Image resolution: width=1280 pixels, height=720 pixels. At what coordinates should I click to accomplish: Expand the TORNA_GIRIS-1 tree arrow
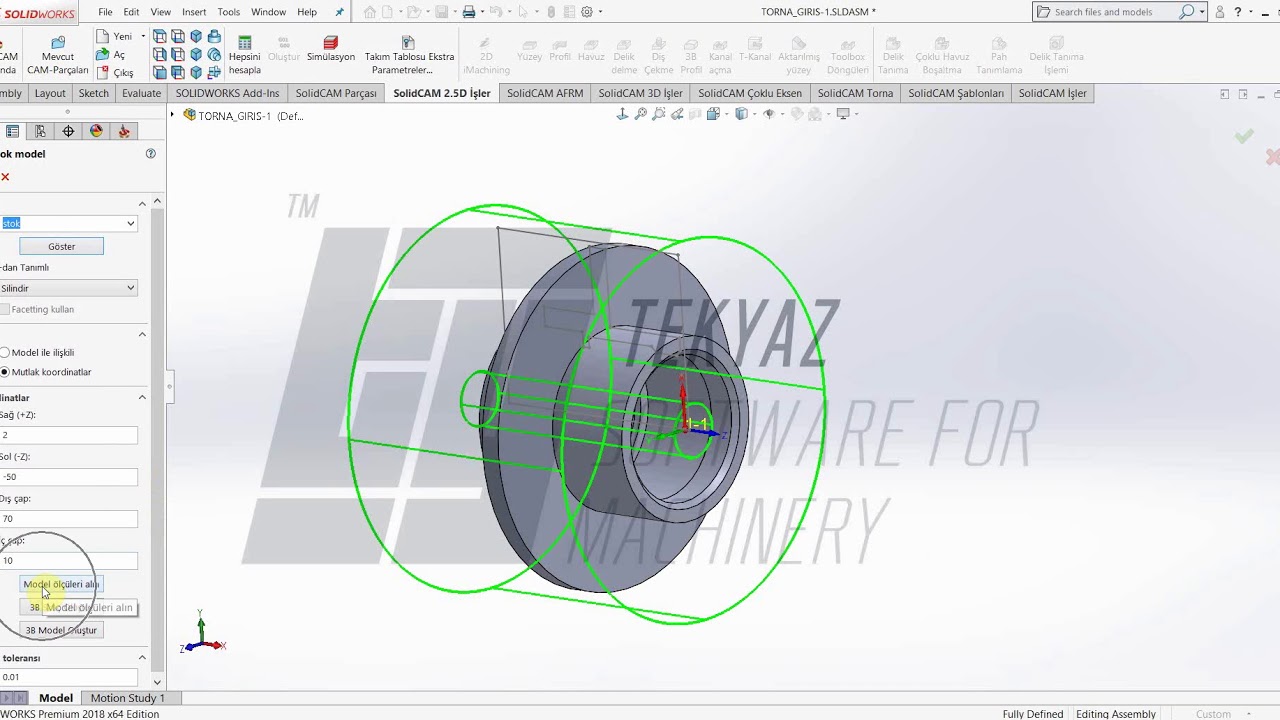[172, 115]
